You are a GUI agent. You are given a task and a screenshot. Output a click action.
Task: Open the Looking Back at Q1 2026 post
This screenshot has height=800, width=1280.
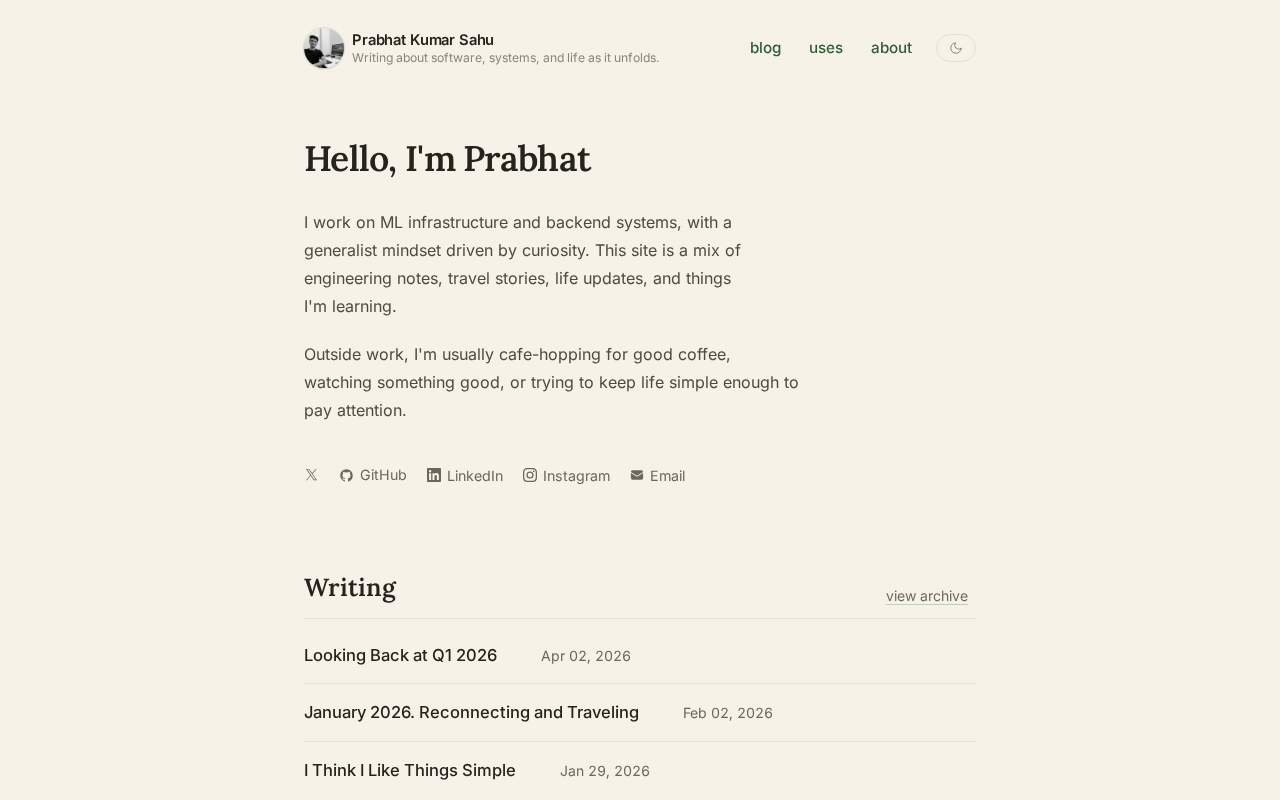point(400,655)
